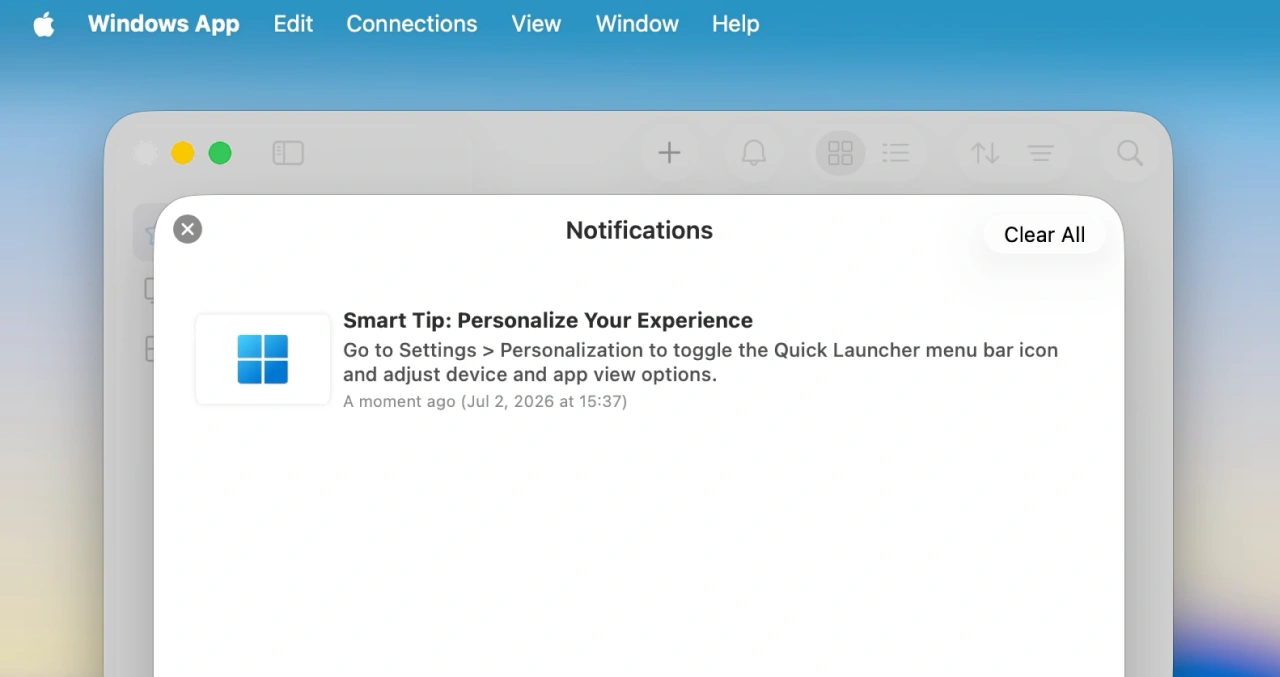Click the yellow minimize window button
The height and width of the screenshot is (677, 1280).
tap(182, 153)
